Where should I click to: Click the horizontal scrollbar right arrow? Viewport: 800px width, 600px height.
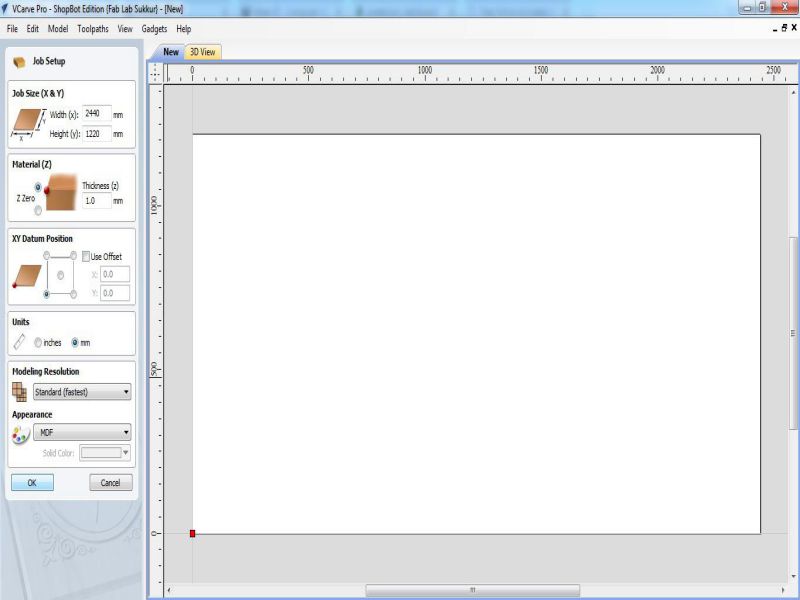(x=783, y=590)
